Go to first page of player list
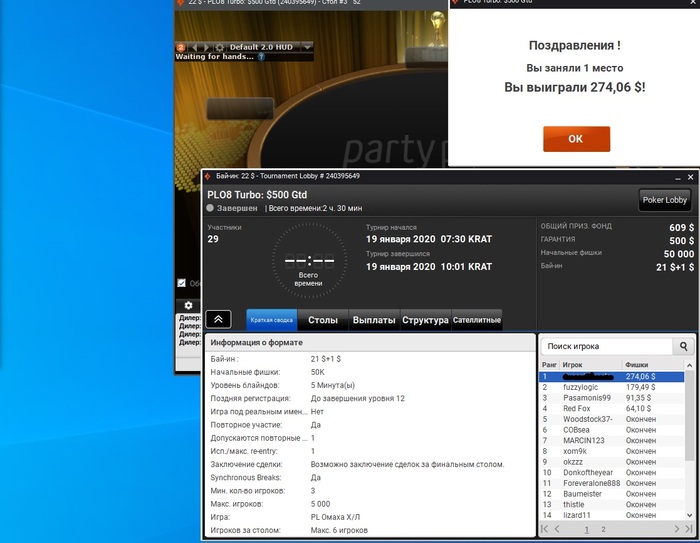 click(545, 529)
